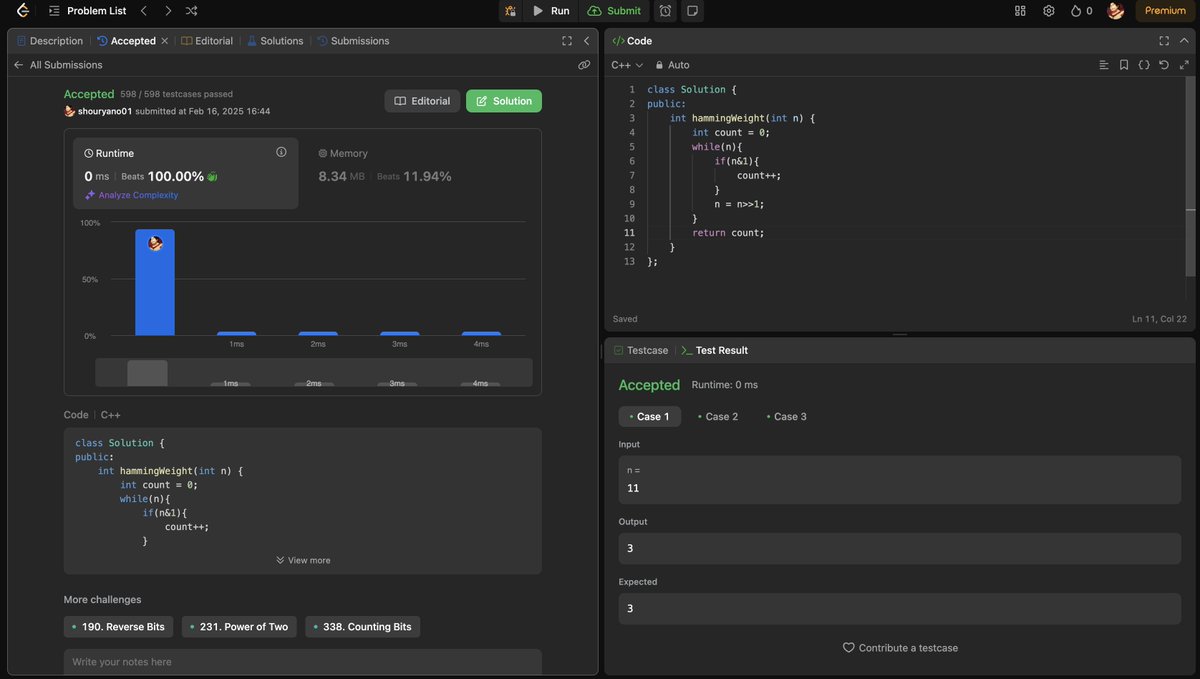Switch to Testcase tab
This screenshot has height=679, width=1200.
(x=641, y=350)
